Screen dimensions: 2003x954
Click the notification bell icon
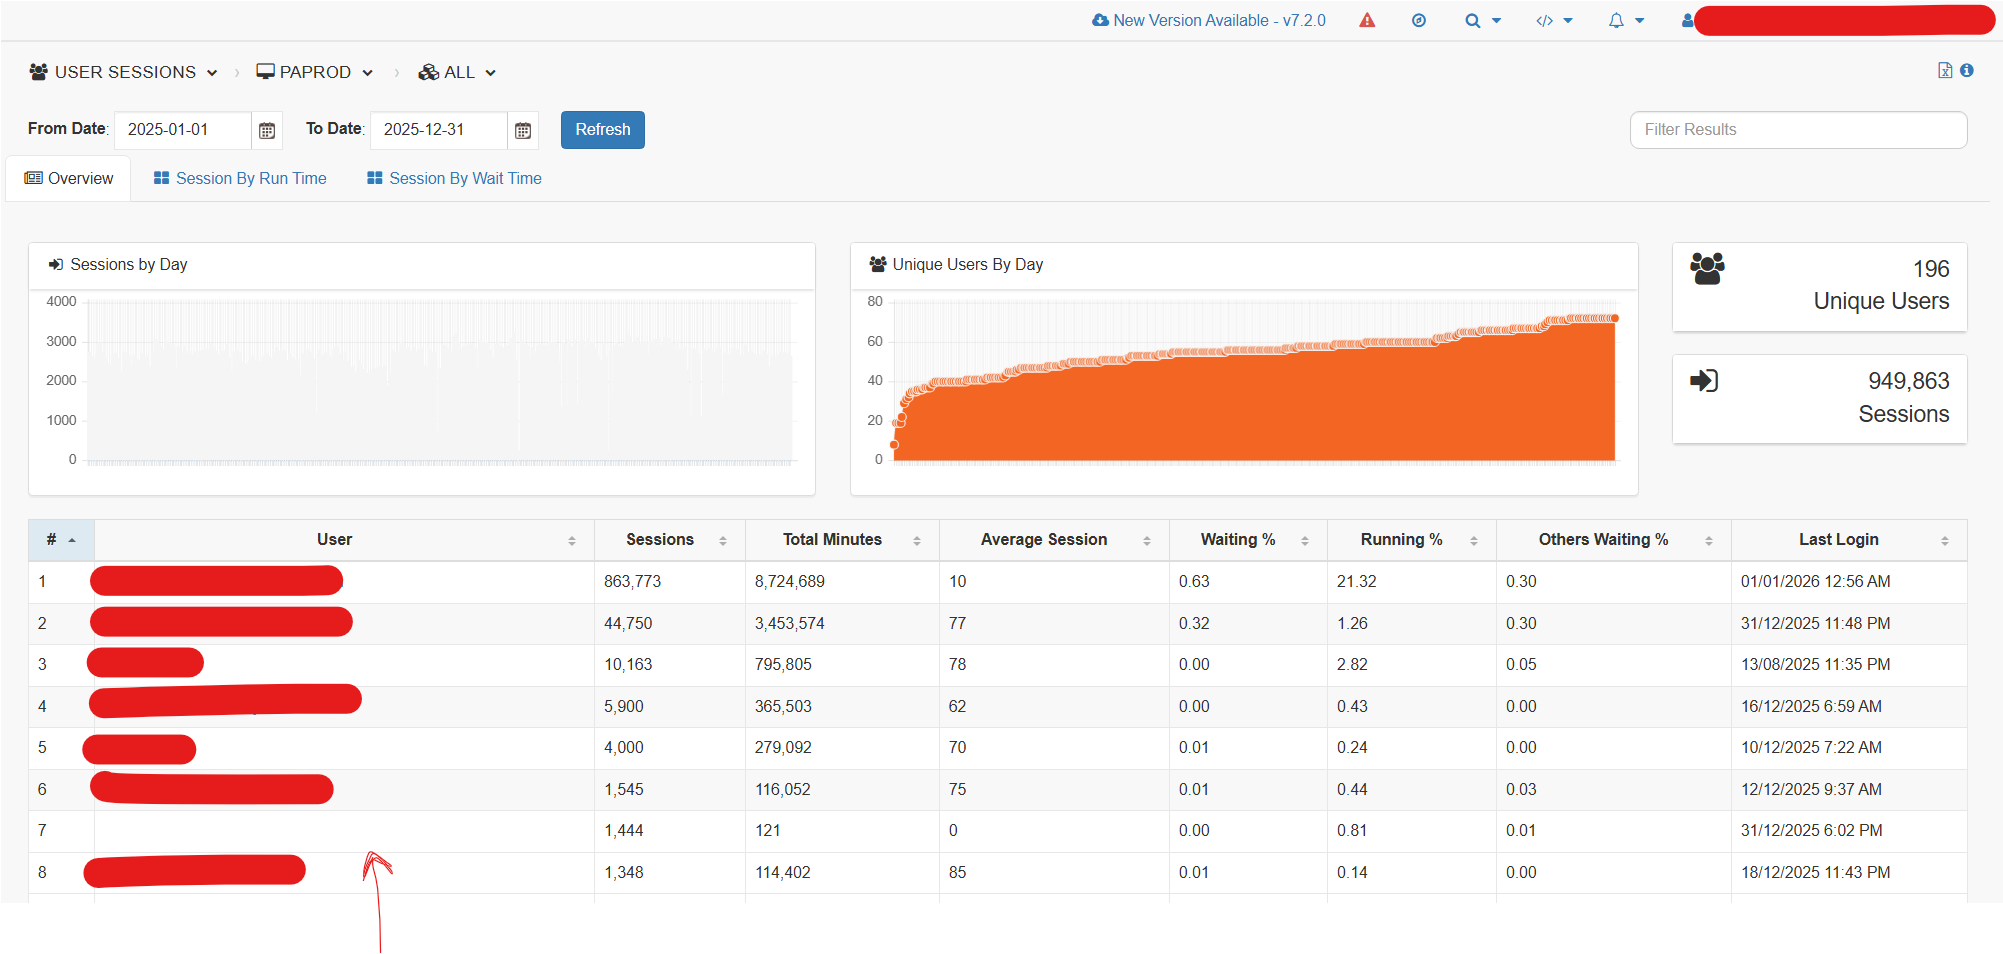(1616, 20)
